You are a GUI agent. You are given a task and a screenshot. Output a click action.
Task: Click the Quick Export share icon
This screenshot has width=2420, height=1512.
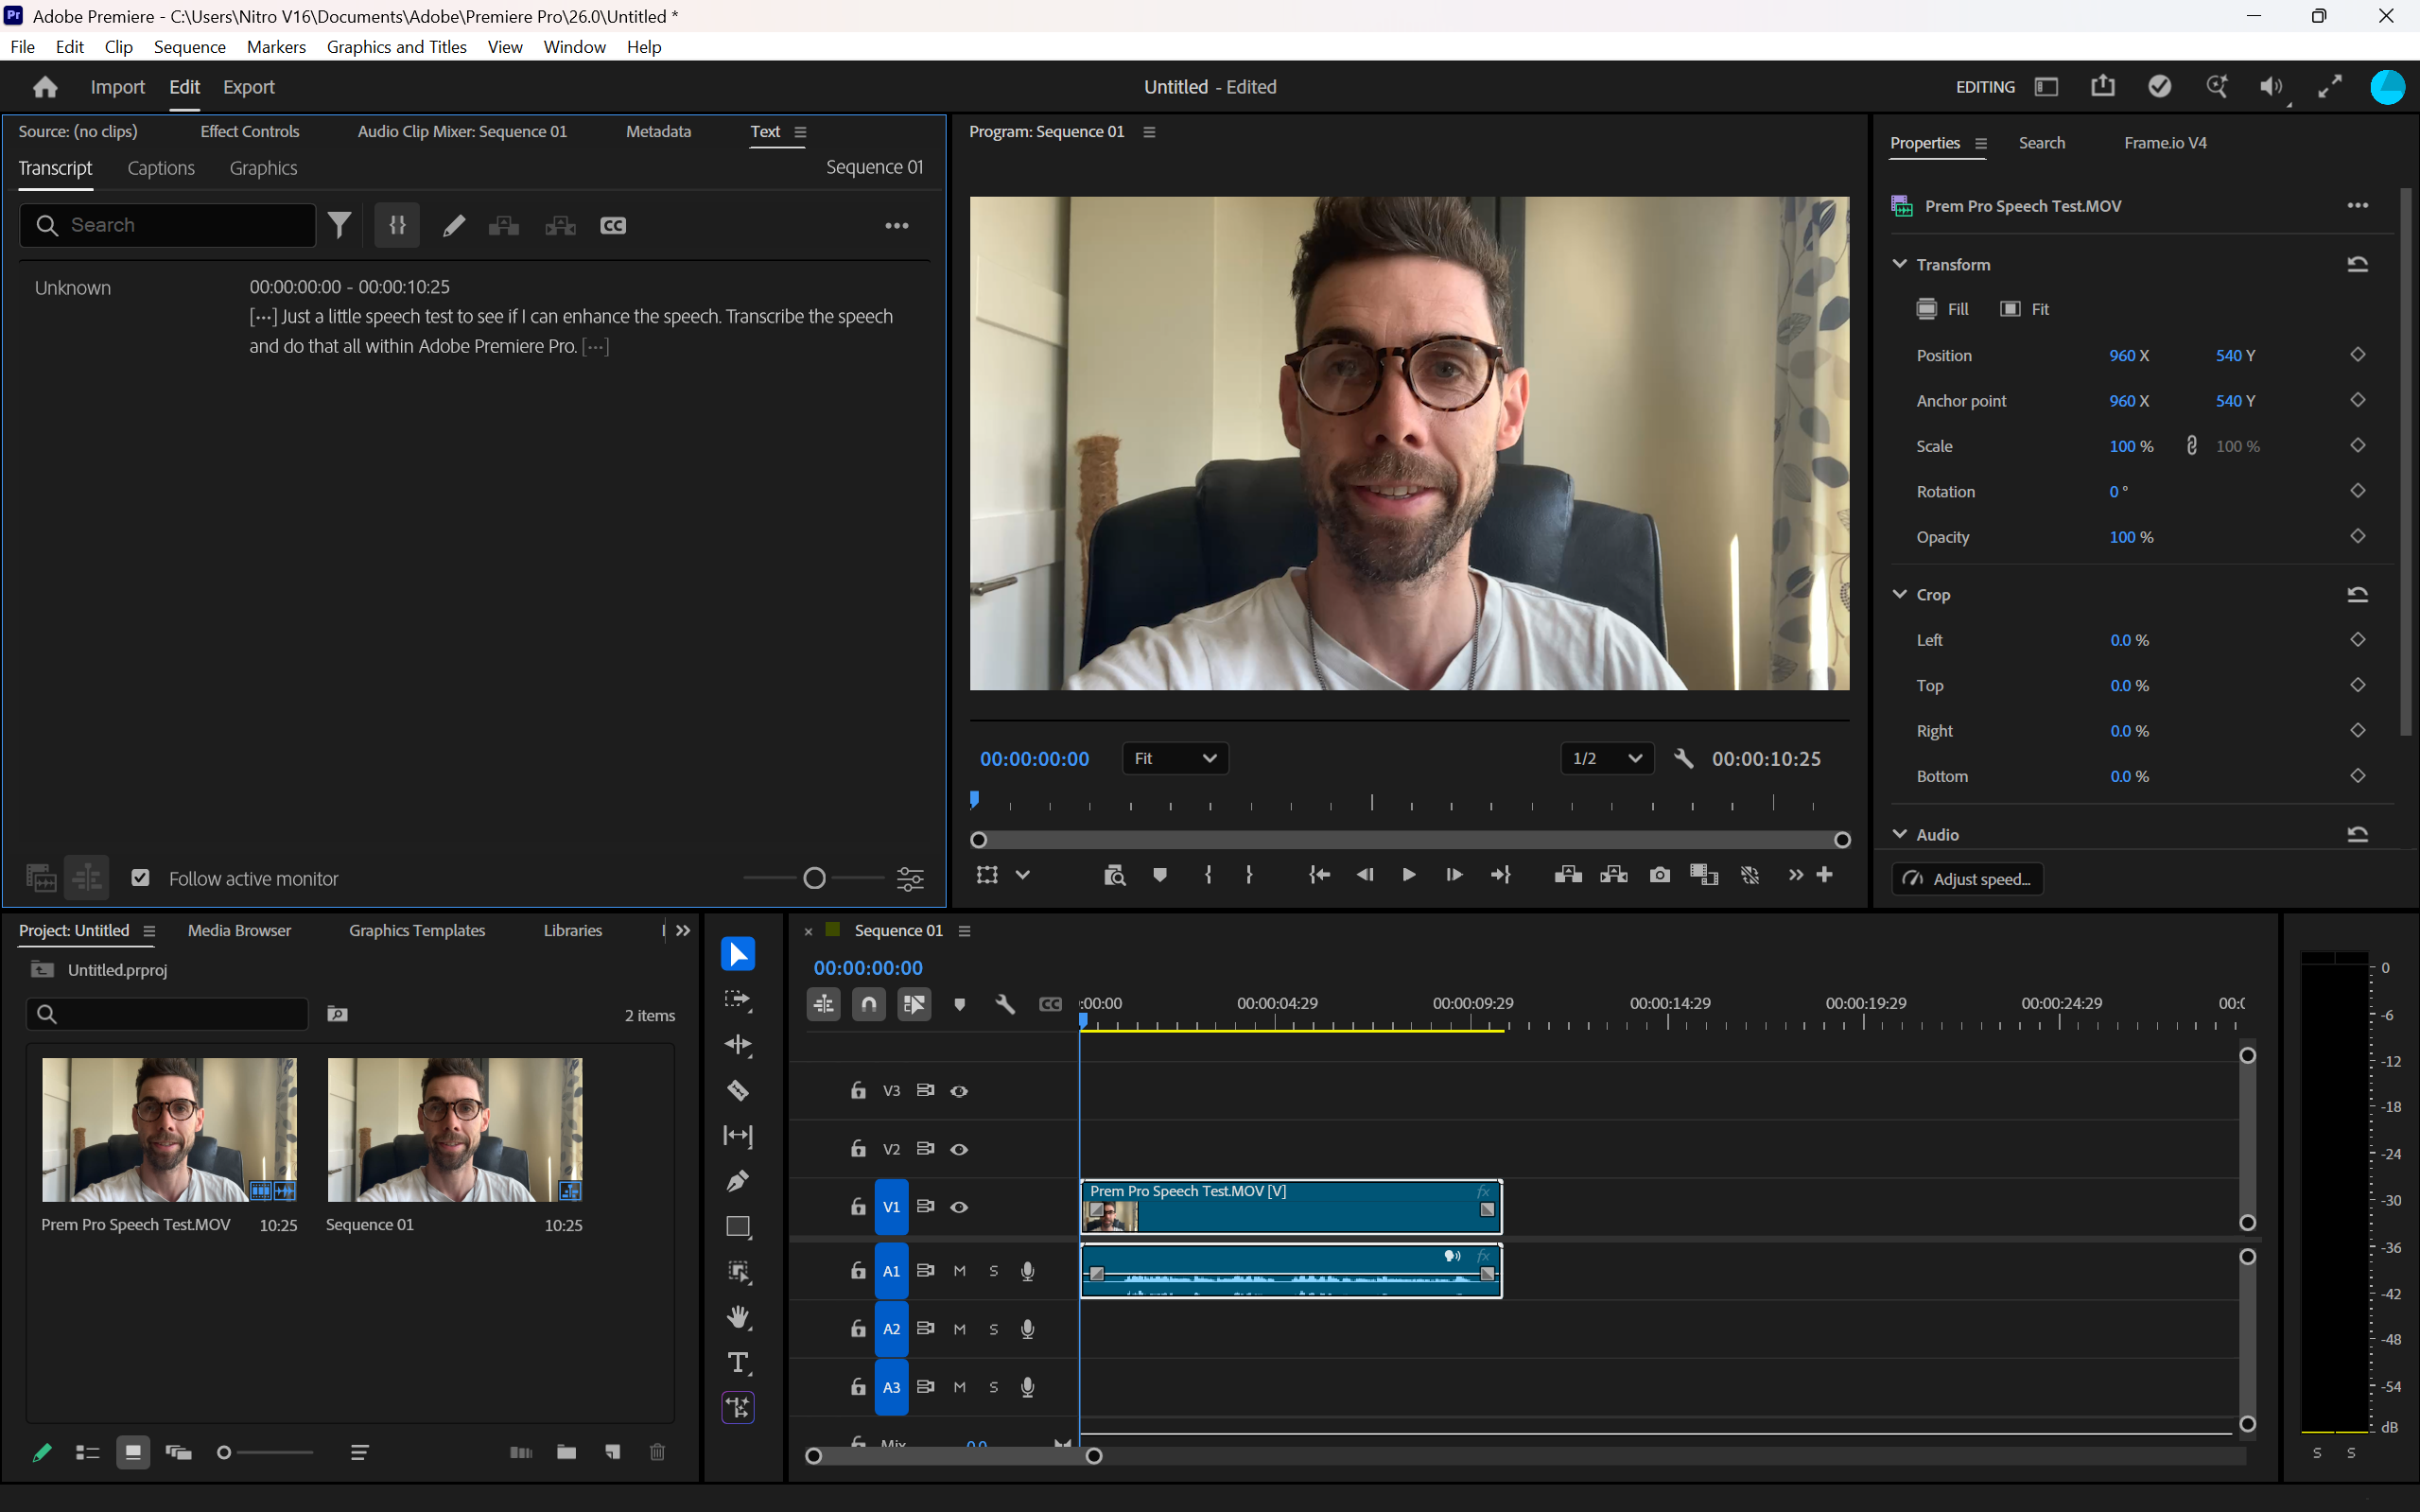2103,87
